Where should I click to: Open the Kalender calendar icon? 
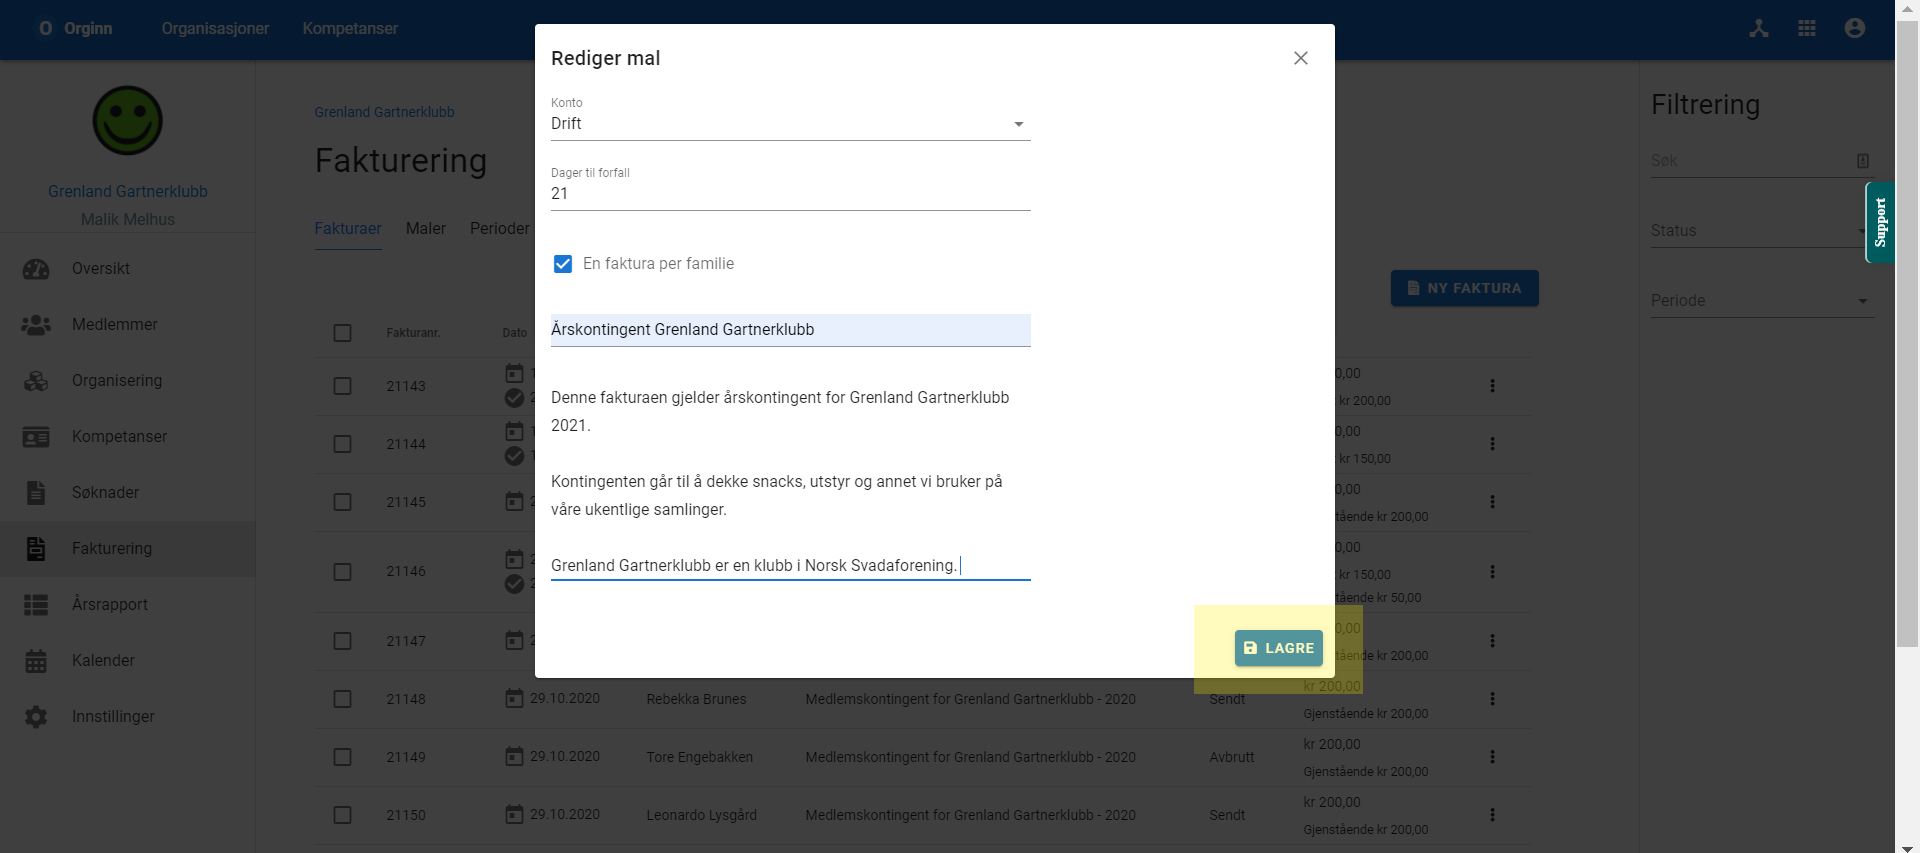tap(36, 661)
